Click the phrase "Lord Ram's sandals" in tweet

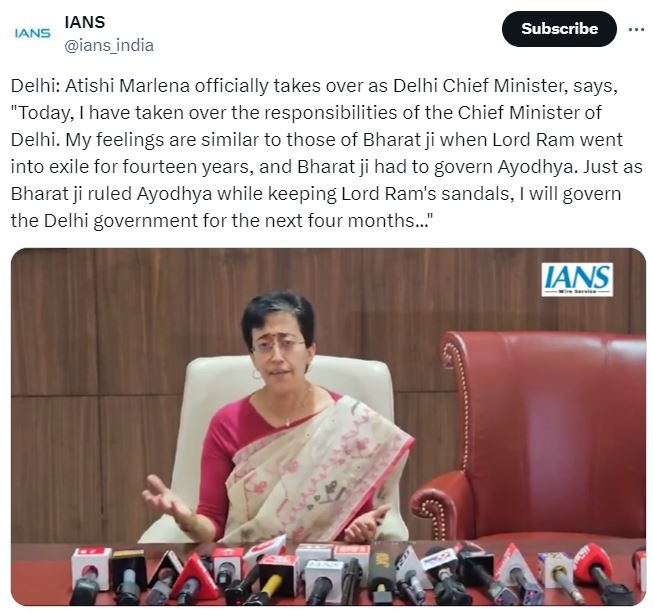(425, 194)
